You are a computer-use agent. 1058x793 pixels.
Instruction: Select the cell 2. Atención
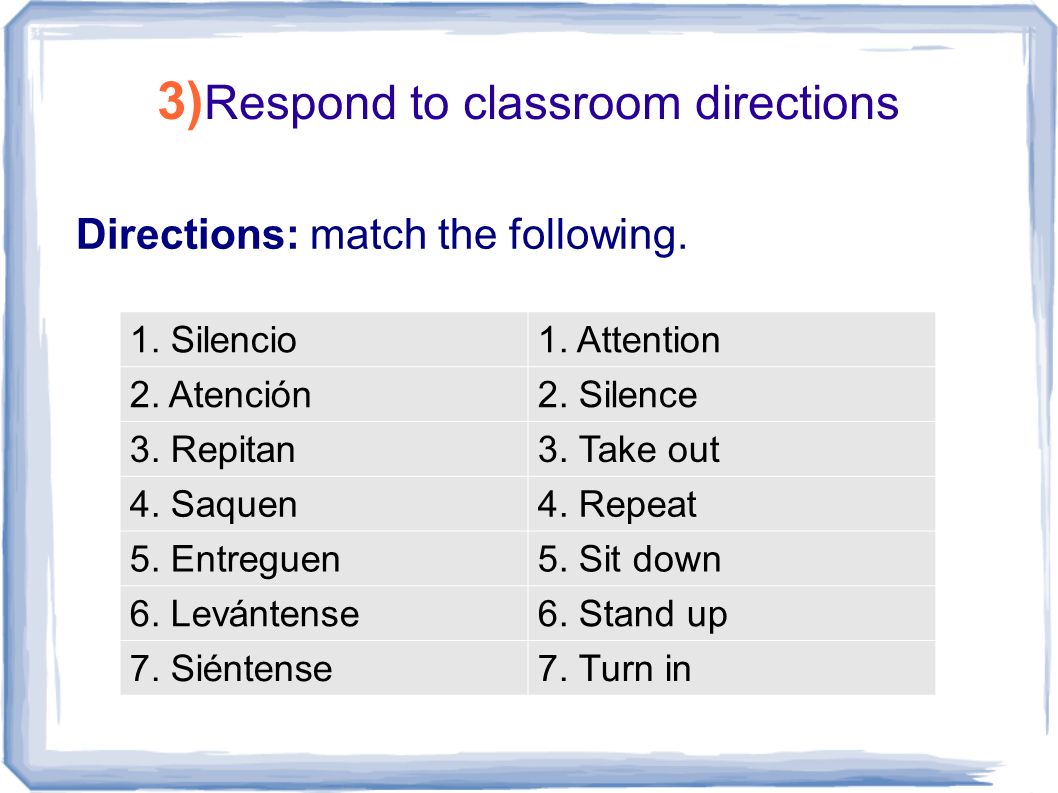pos(324,395)
